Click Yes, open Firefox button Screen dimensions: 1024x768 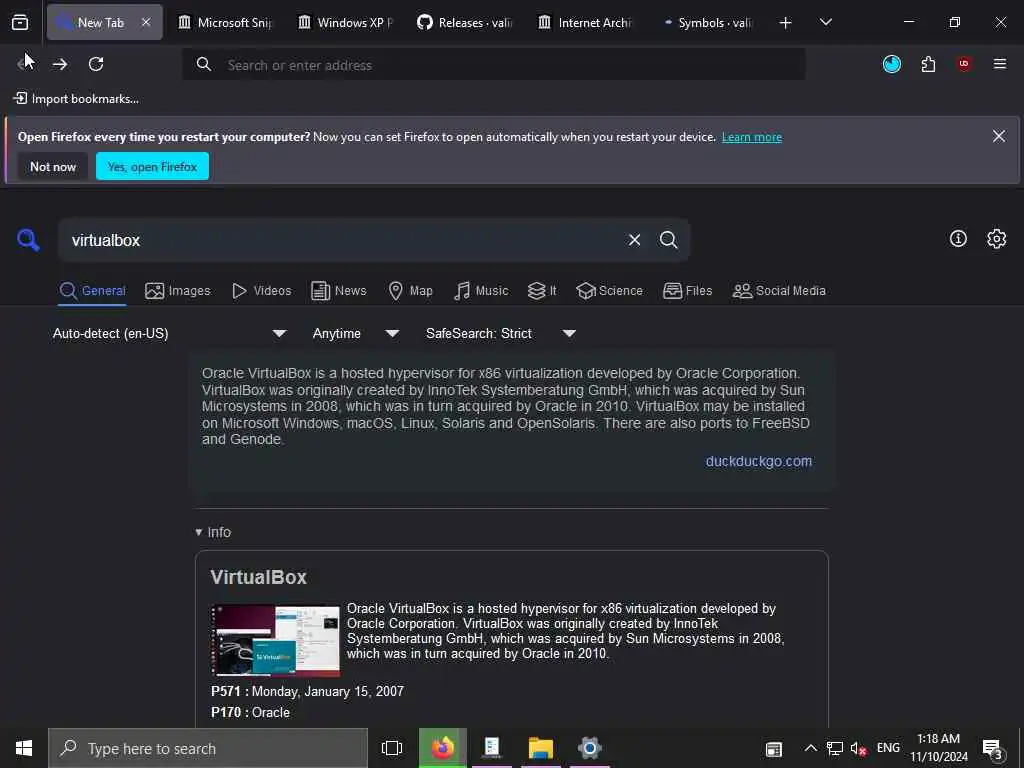tap(152, 167)
